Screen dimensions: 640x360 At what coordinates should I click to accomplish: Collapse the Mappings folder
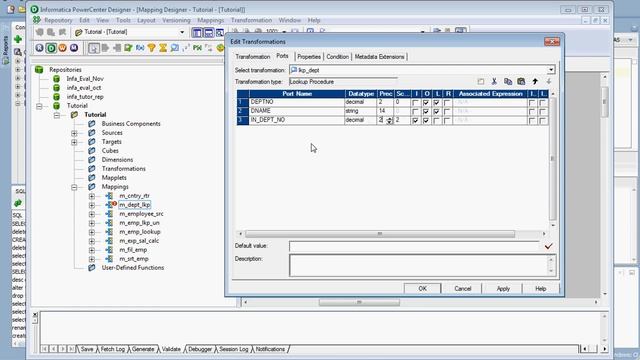point(74,187)
